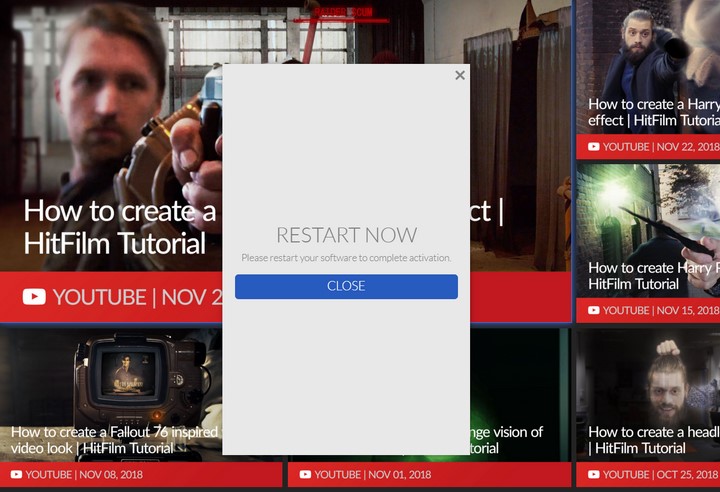Image resolution: width=720 pixels, height=492 pixels.
Task: Click YouTube icon beside NOV 22, 2018
Action: point(594,147)
